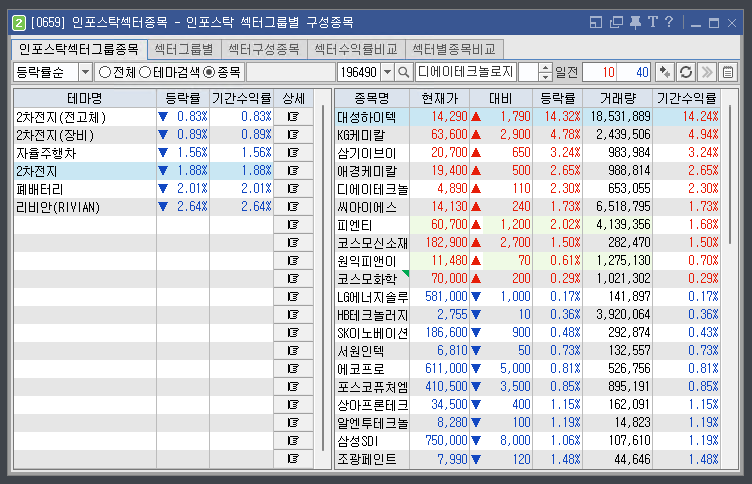Click the blue 40 period input field
The image size is (752, 484).
tap(634, 72)
